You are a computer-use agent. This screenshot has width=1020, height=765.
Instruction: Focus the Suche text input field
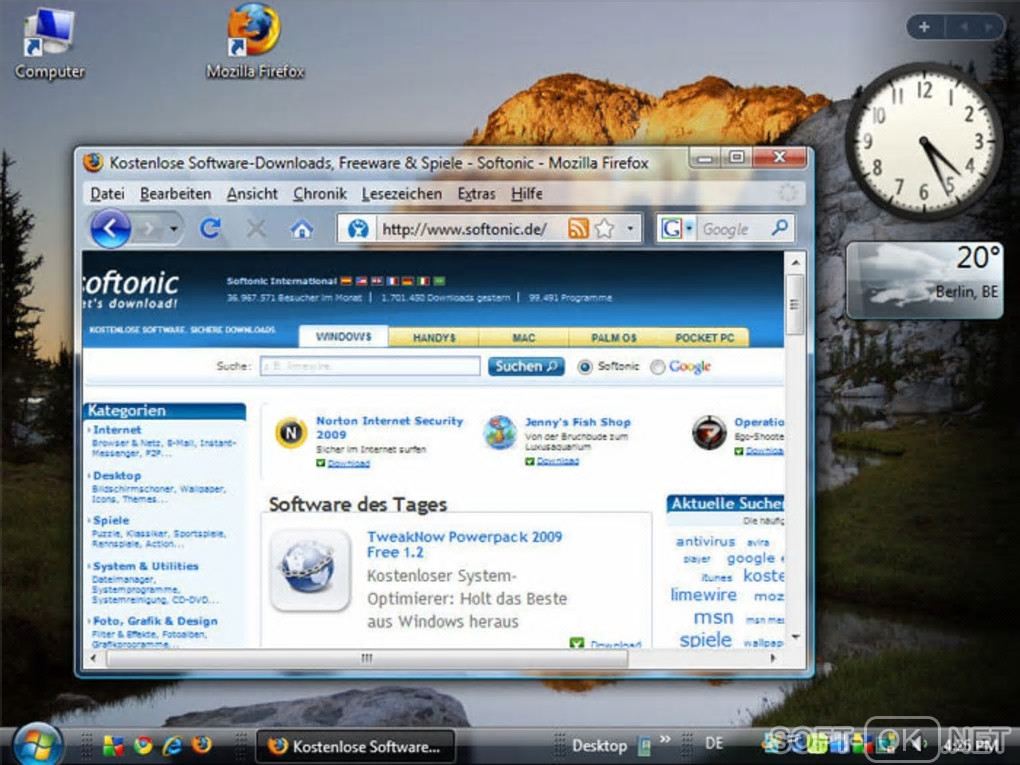pos(370,366)
